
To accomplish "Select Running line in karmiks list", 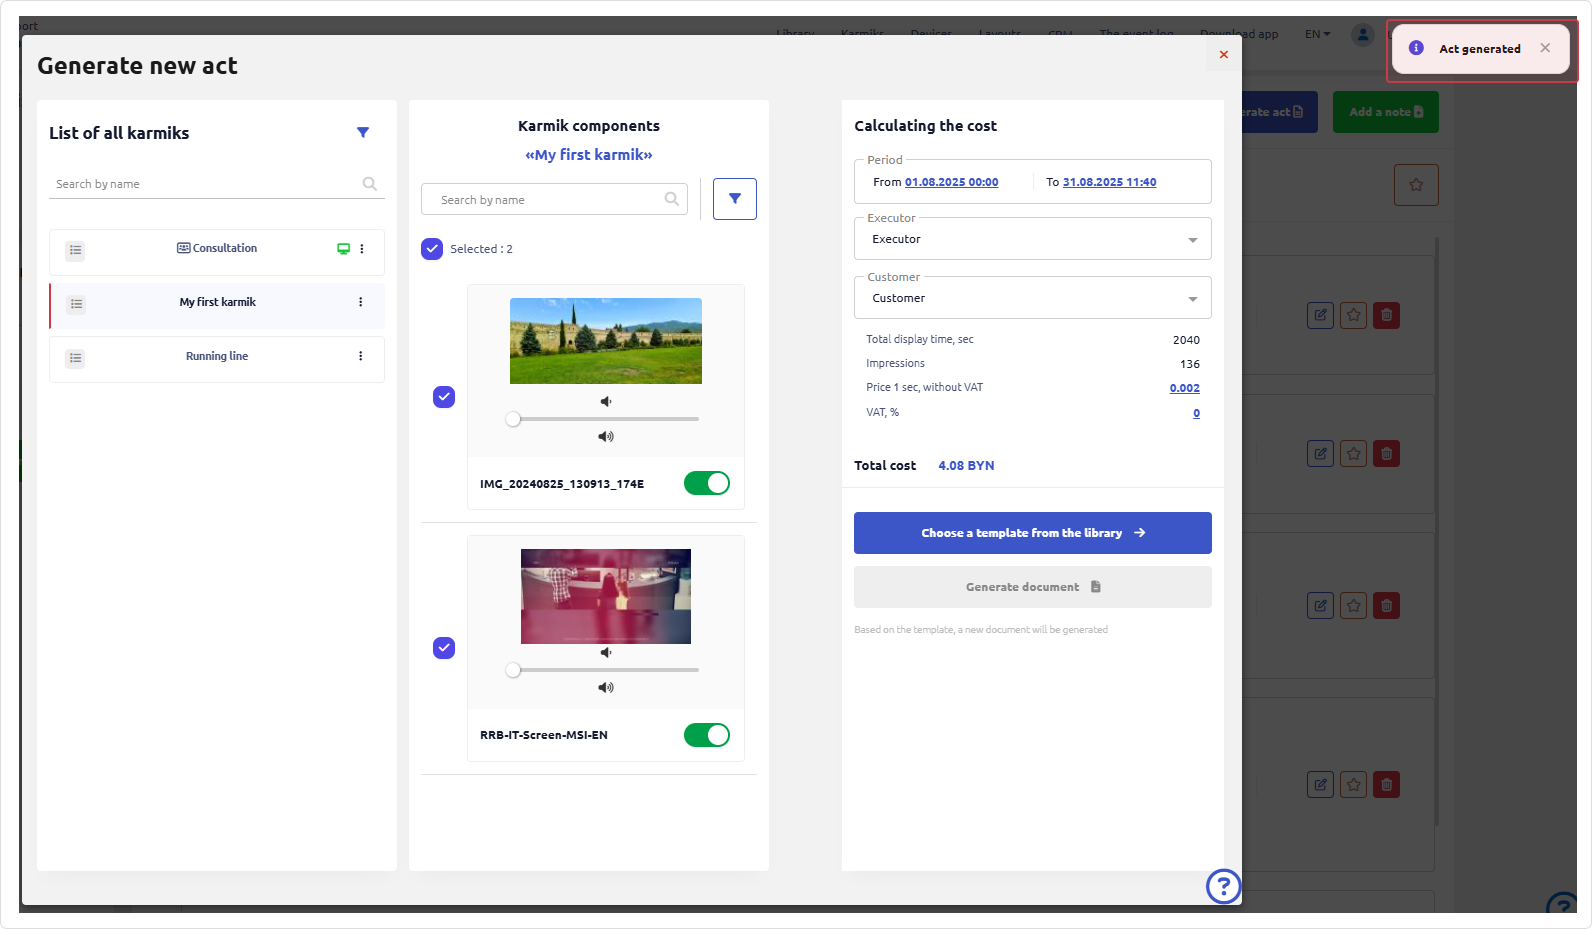I will pyautogui.click(x=217, y=357).
